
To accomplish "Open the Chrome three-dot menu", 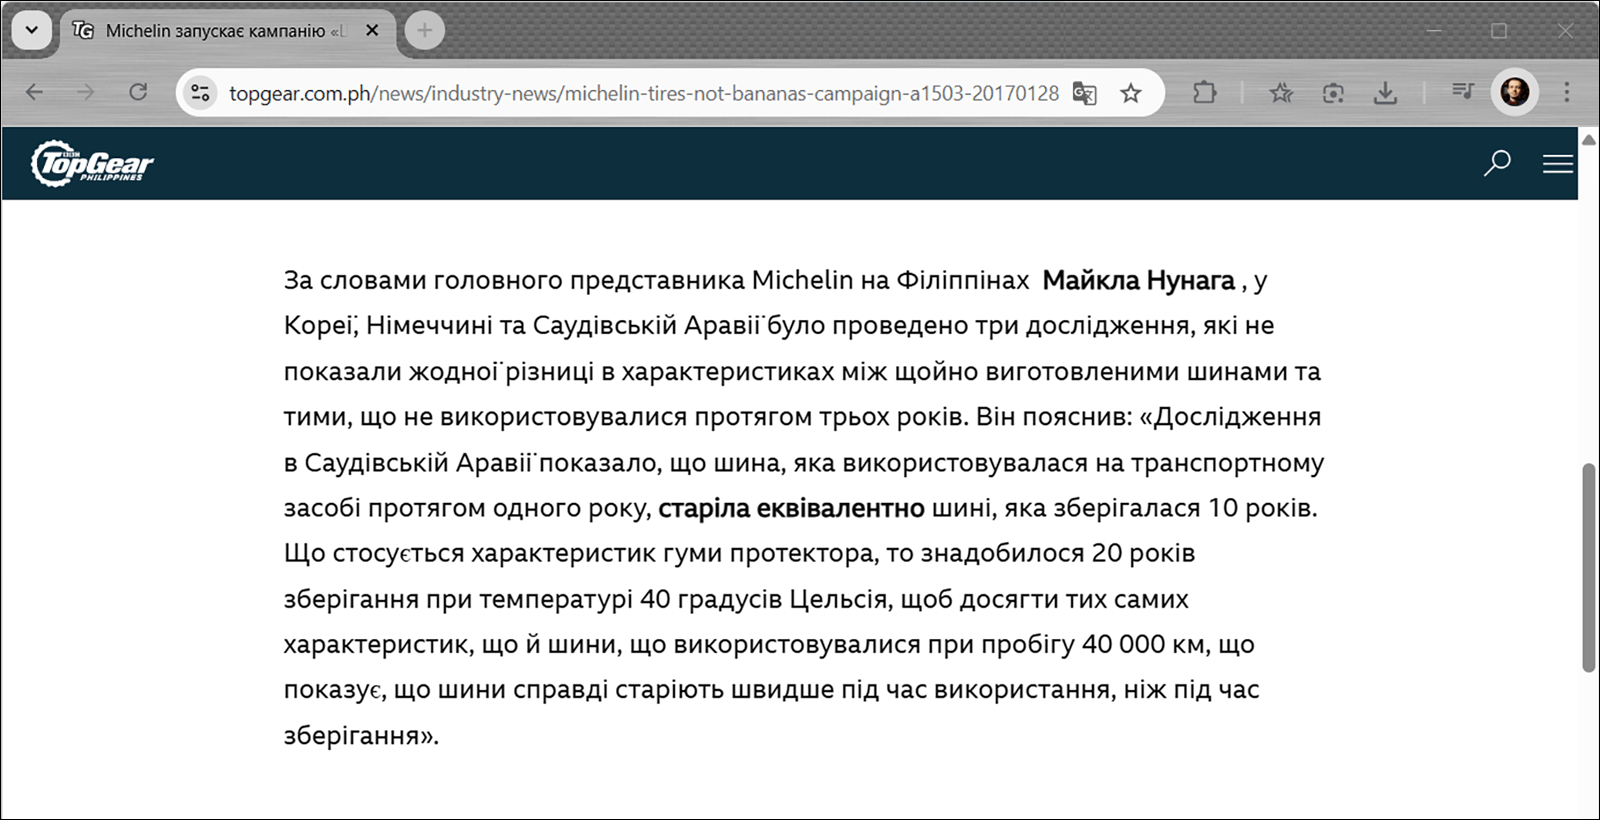I will (x=1567, y=93).
